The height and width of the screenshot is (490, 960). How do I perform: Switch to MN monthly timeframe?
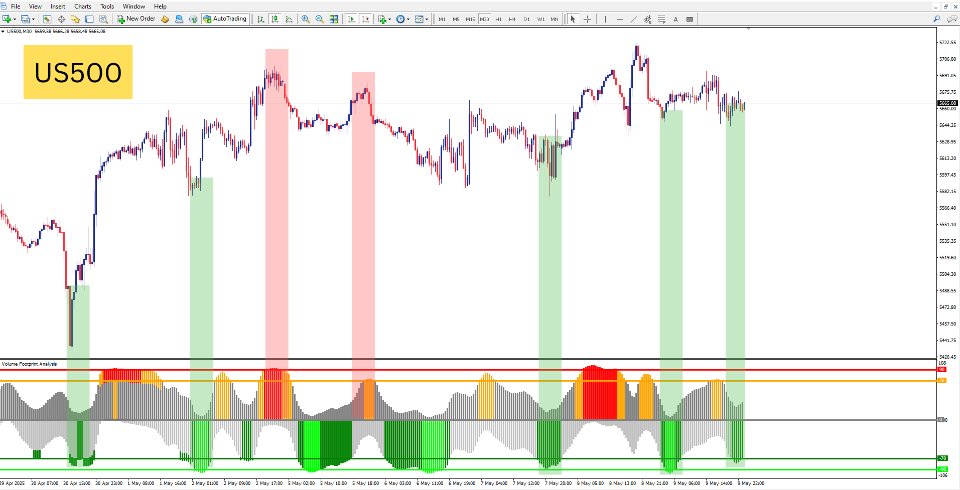coord(554,19)
